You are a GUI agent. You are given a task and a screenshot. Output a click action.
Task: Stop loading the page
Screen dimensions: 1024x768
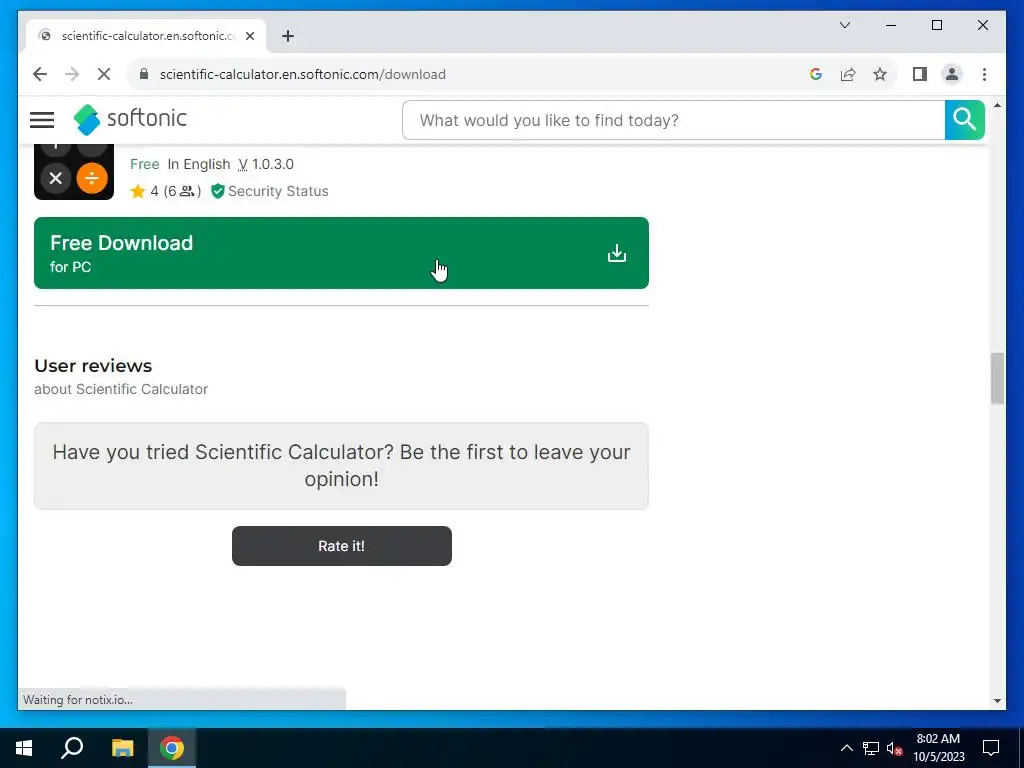(104, 74)
